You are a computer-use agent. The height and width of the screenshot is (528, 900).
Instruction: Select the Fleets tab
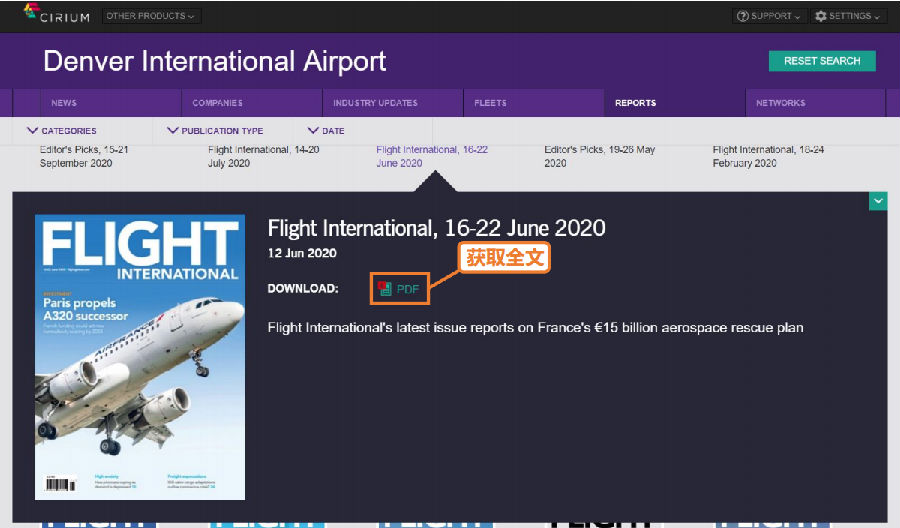tap(490, 103)
